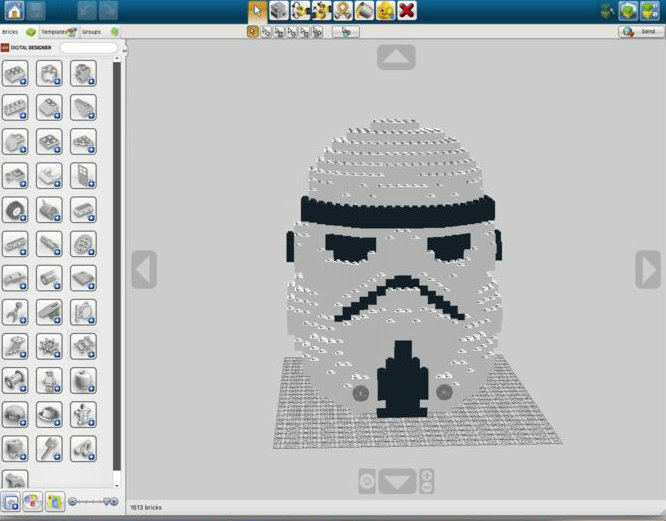The height and width of the screenshot is (521, 666).
Task: Activate the red X Delete tool
Action: point(406,11)
